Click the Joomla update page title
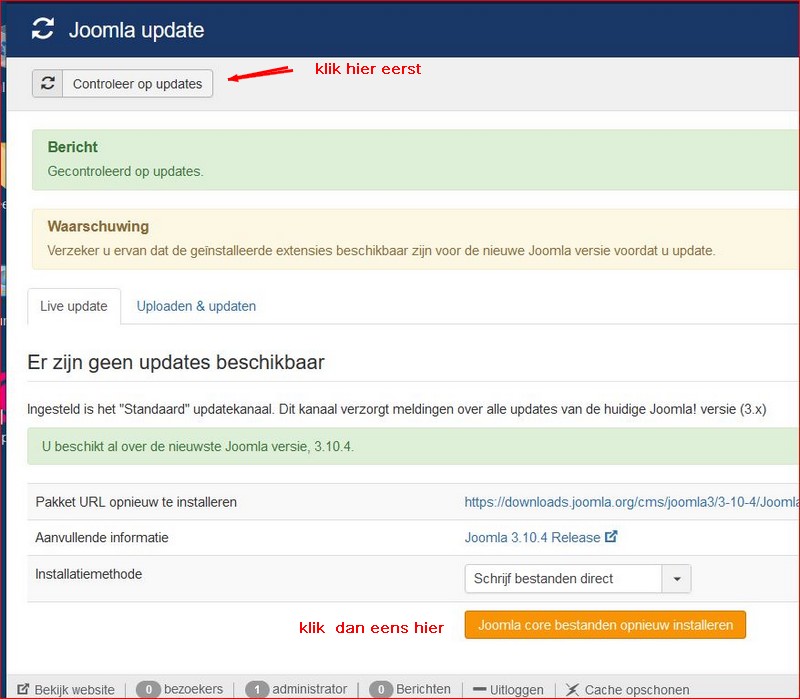 pos(137,30)
